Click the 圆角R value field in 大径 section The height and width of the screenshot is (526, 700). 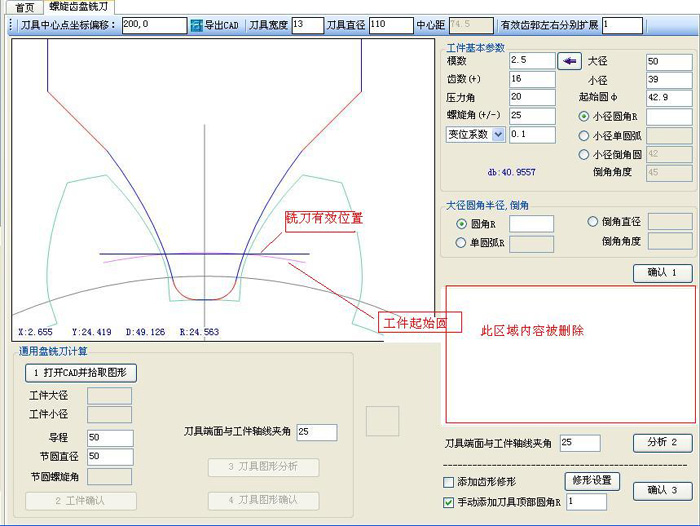(531, 224)
